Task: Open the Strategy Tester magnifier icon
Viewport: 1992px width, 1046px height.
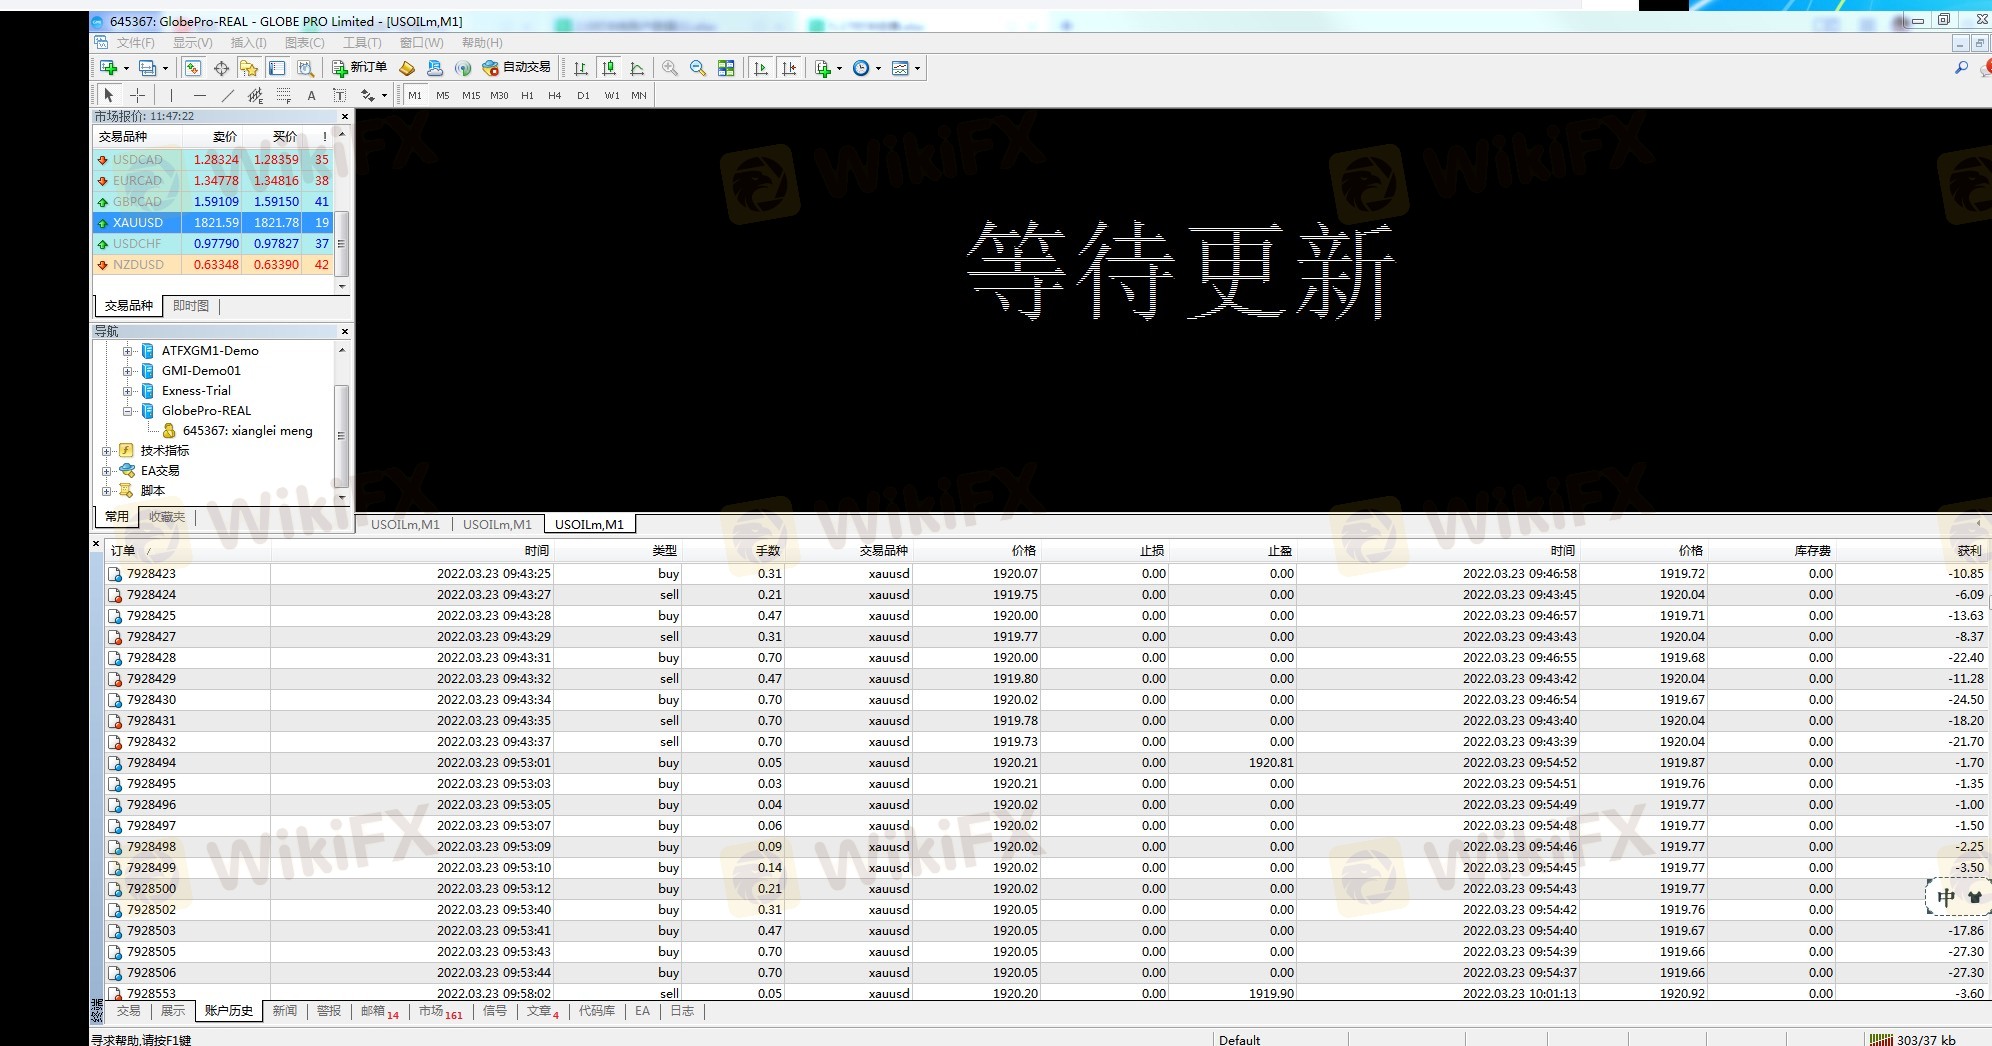Action: tap(305, 68)
